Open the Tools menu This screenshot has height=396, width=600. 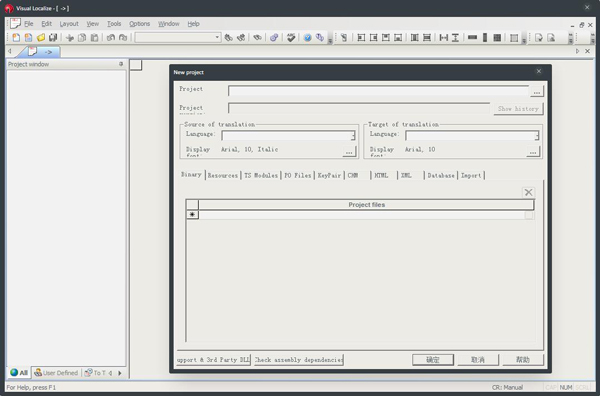(x=114, y=24)
